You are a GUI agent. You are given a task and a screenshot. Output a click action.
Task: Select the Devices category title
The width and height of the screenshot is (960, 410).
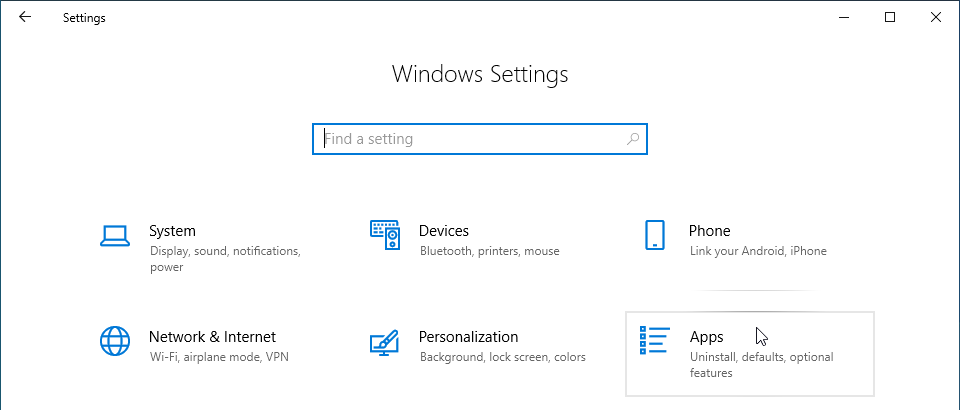pyautogui.click(x=443, y=231)
